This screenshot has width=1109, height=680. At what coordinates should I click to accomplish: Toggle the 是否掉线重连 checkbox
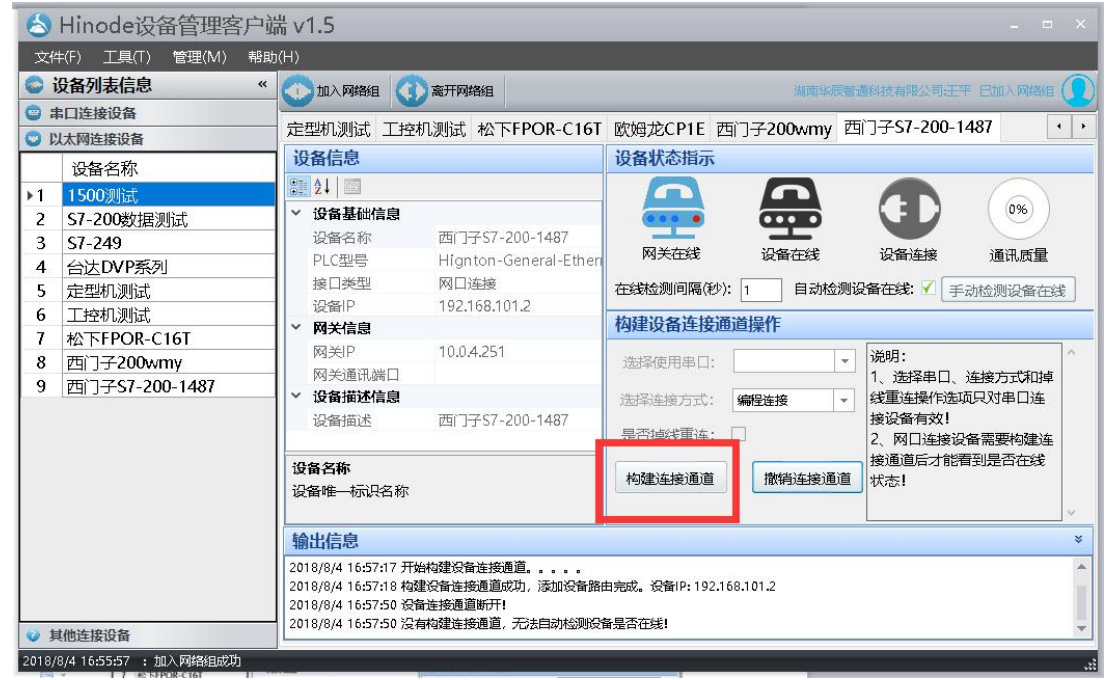(x=739, y=433)
